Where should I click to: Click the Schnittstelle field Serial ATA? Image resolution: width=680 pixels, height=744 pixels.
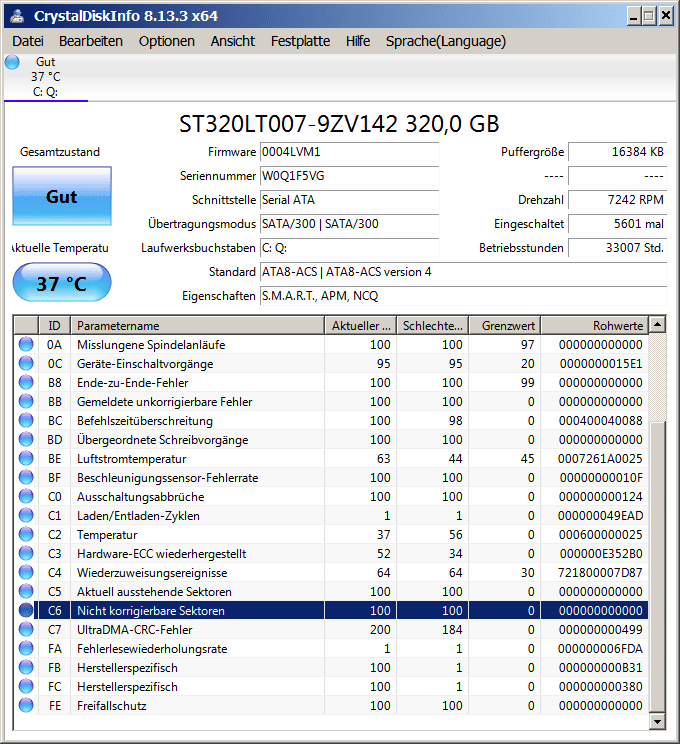click(x=349, y=200)
